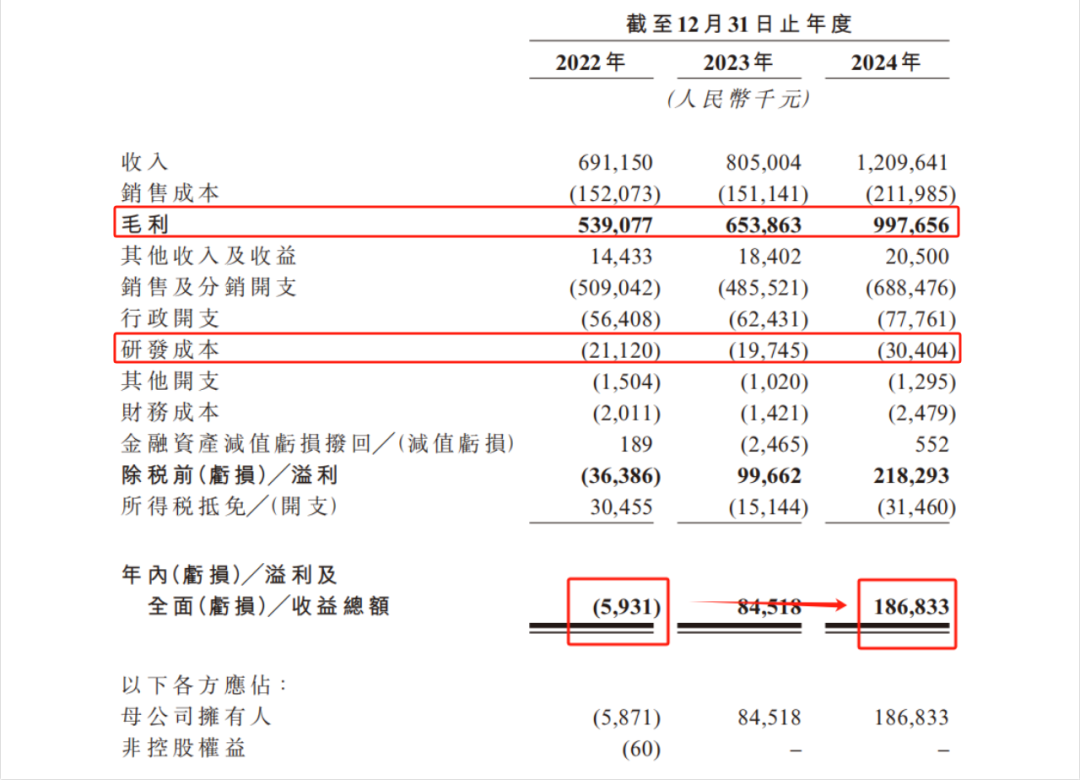Viewport: 1080px width, 780px height.
Task: Click the red-boxed 186,833 total figure
Action: coord(907,606)
